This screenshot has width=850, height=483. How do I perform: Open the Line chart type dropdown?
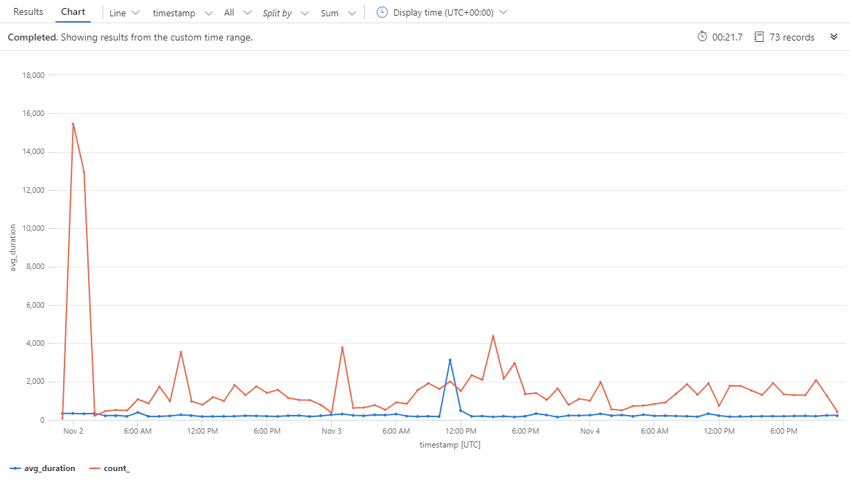124,13
